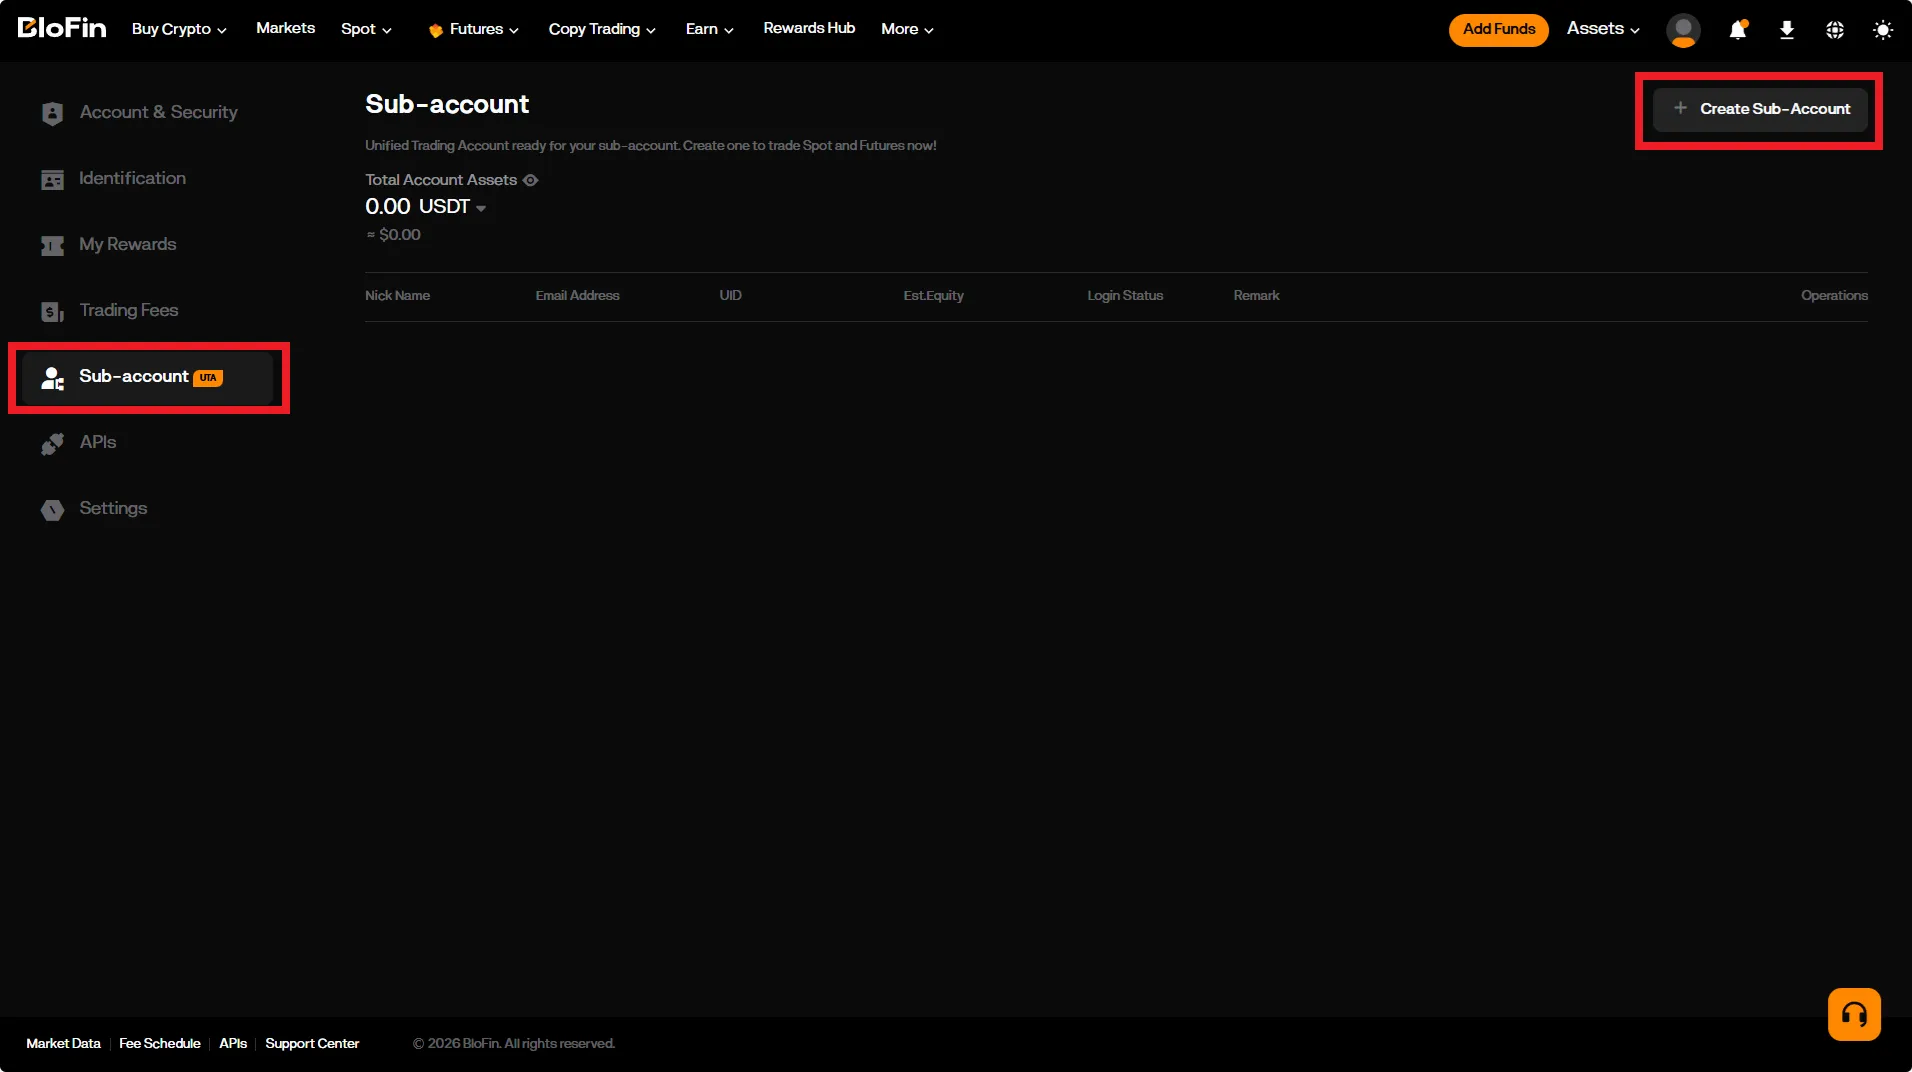Expand the Spot dropdown
Screen dimensions: 1912x1072
click(366, 29)
